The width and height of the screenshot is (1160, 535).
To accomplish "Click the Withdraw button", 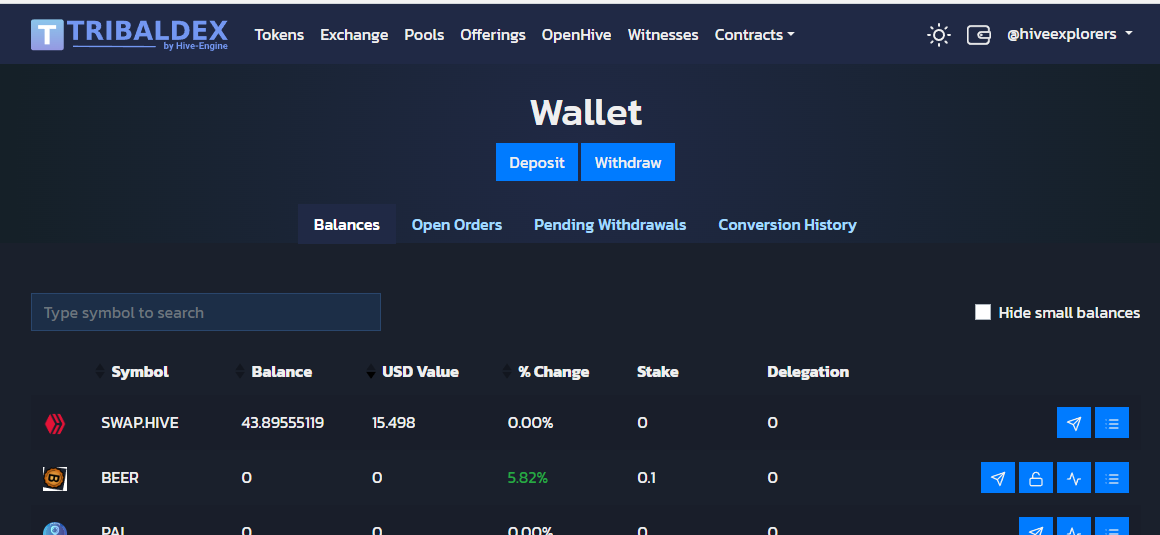I will point(628,162).
